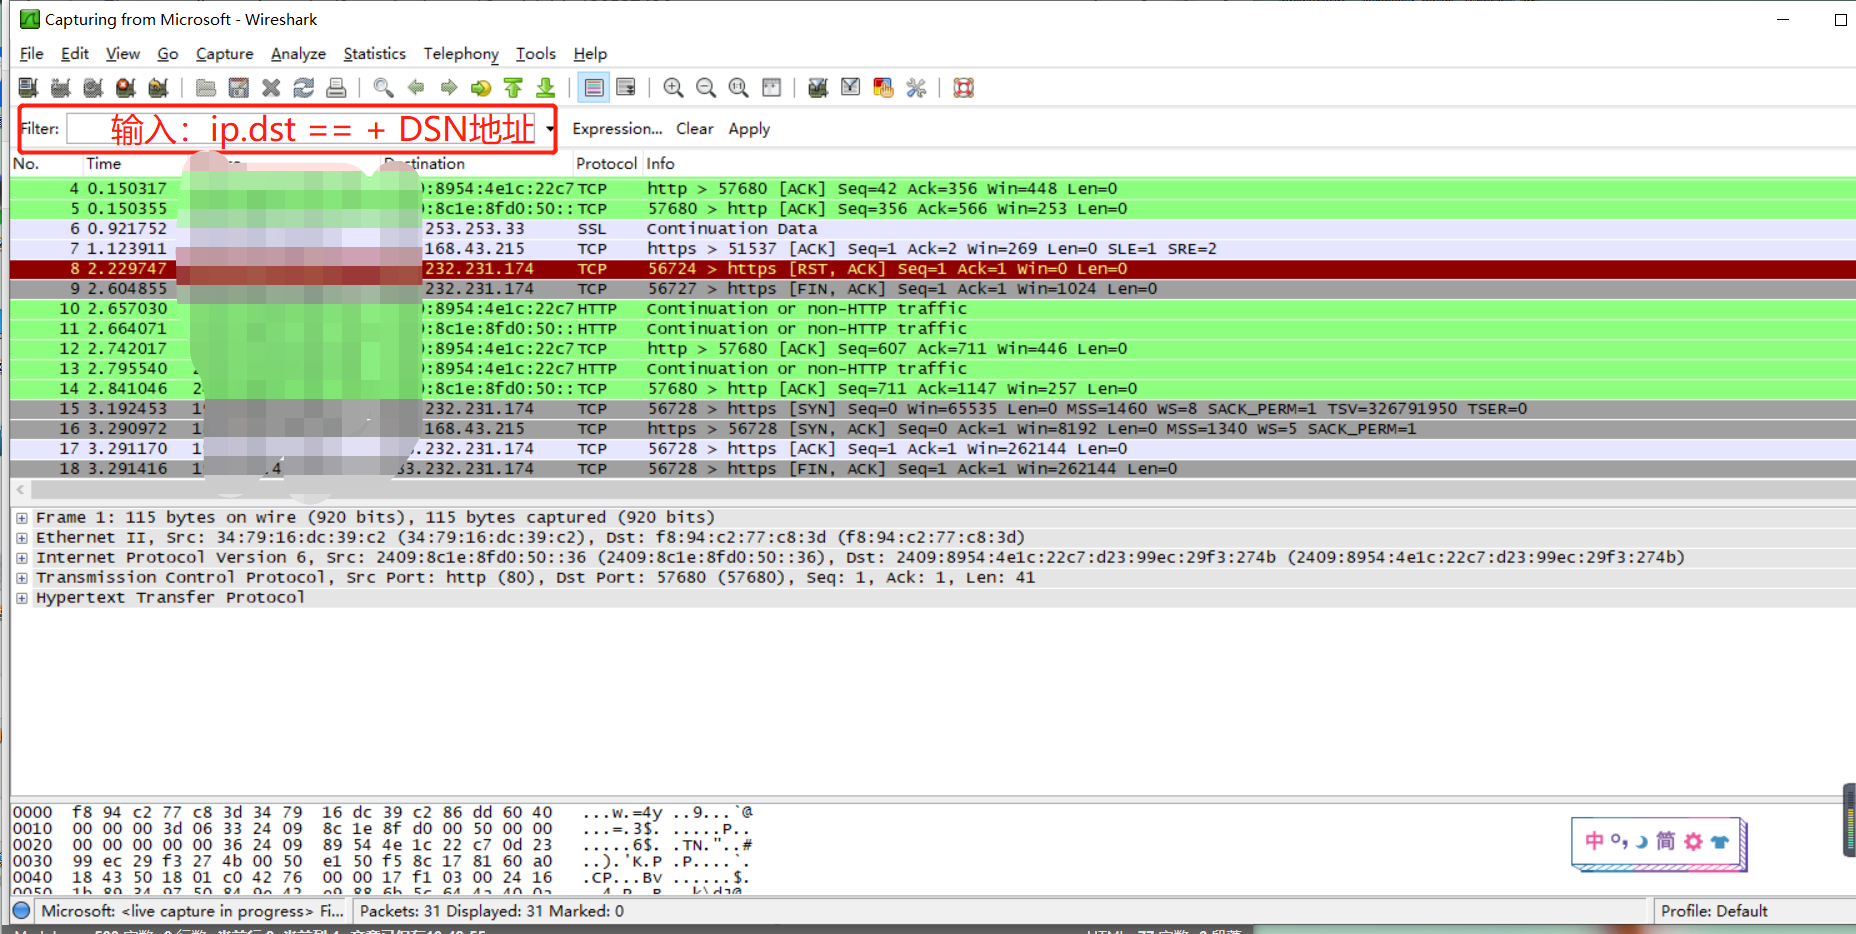The image size is (1856, 934).
Task: Open help via the lifebuoy icon
Action: pyautogui.click(x=964, y=88)
